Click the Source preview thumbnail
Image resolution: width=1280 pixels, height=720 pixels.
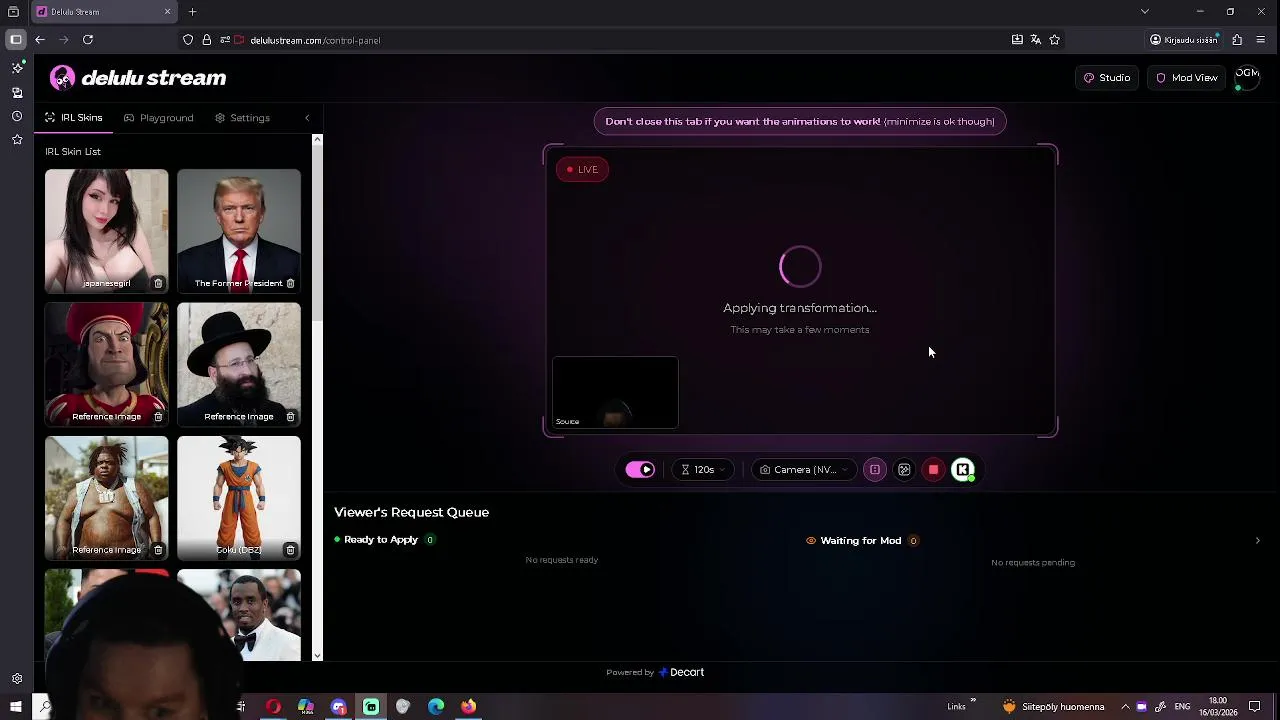[x=615, y=392]
